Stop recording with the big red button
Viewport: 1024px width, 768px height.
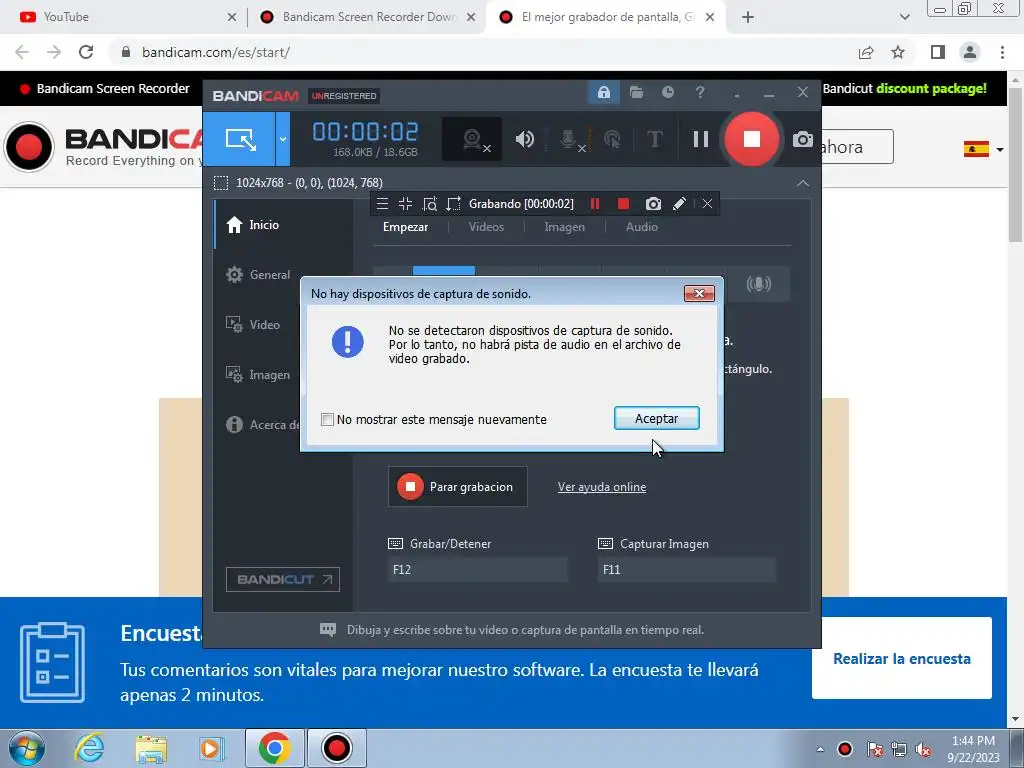752,139
